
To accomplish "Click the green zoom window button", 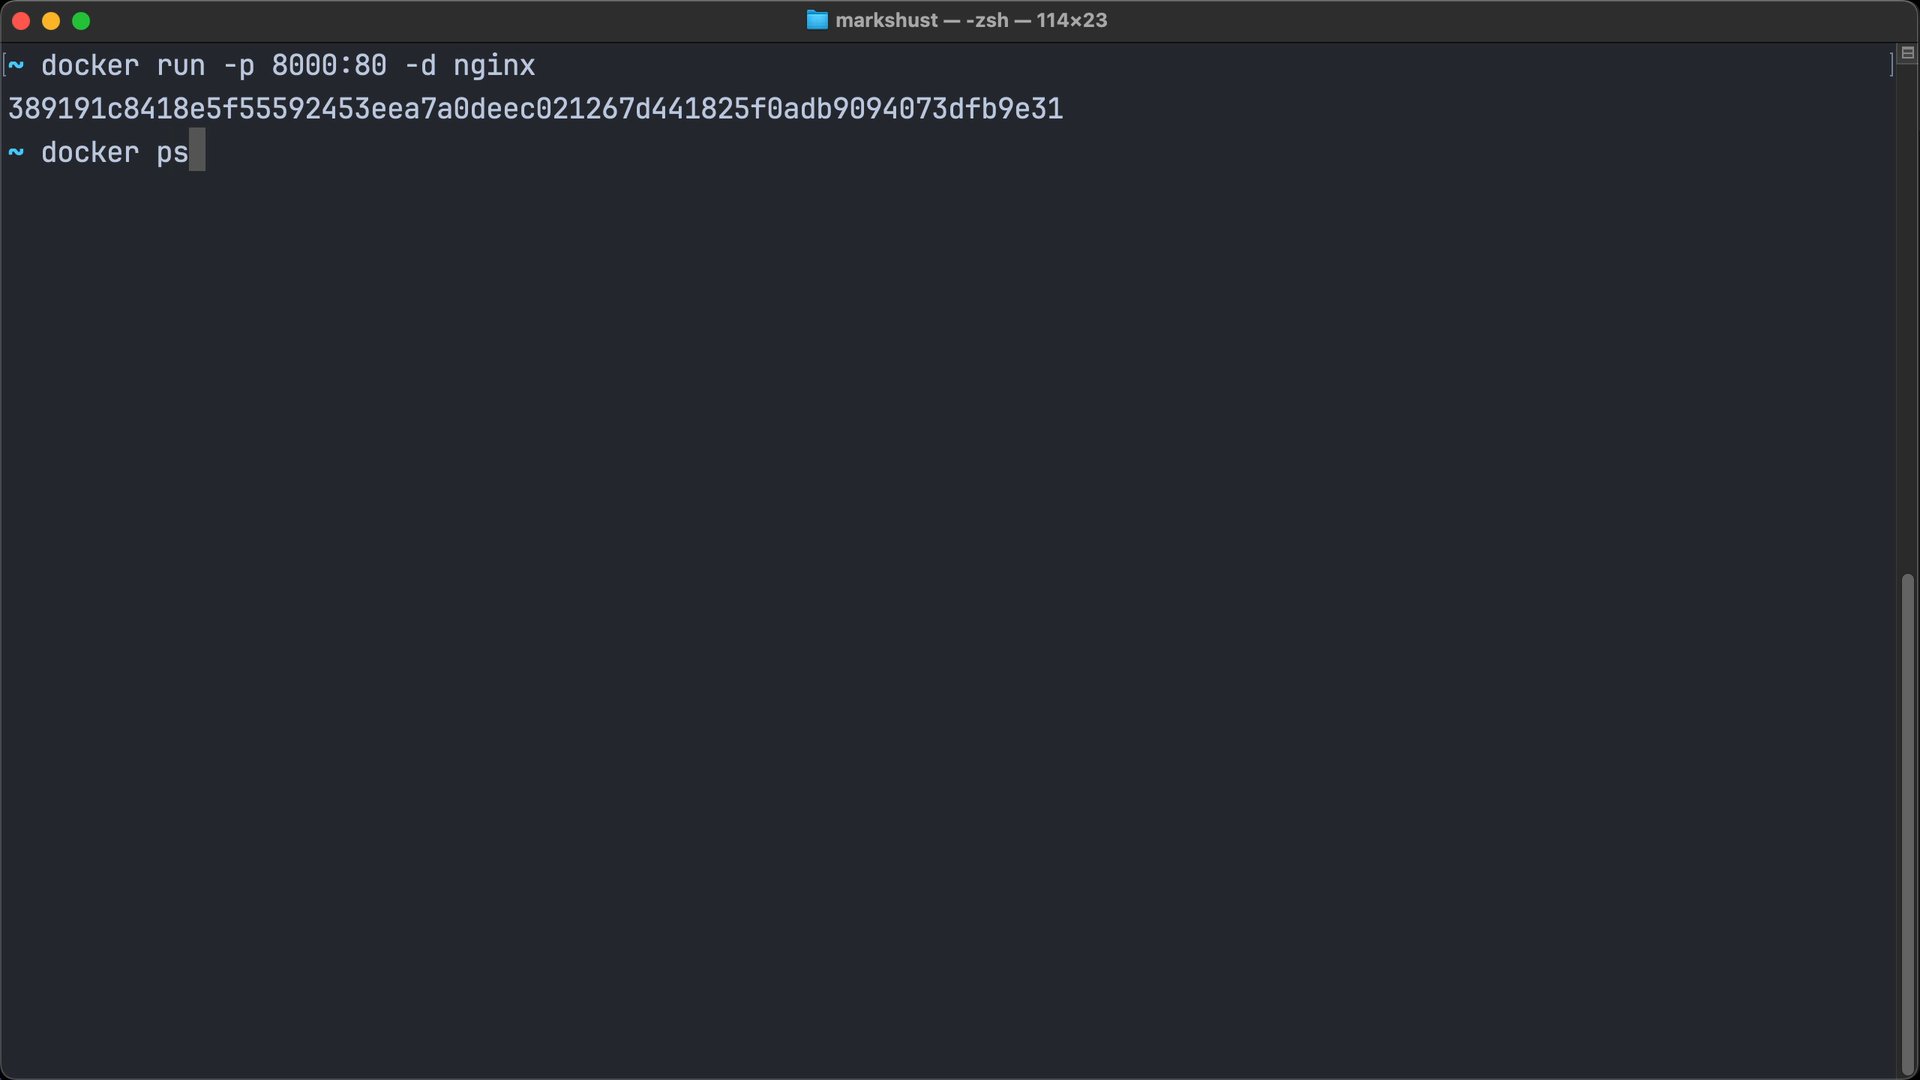I will 81,21.
